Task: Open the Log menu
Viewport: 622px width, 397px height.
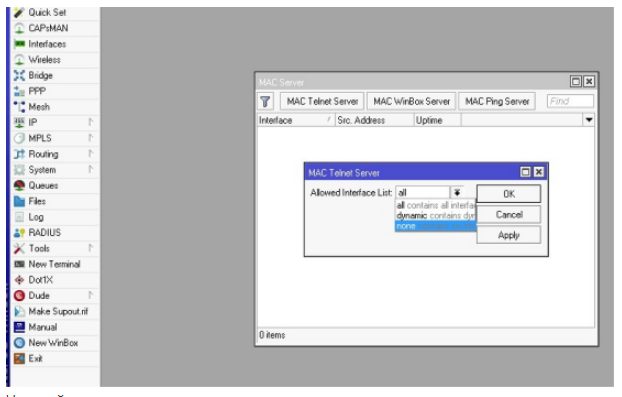Action: (x=55, y=217)
